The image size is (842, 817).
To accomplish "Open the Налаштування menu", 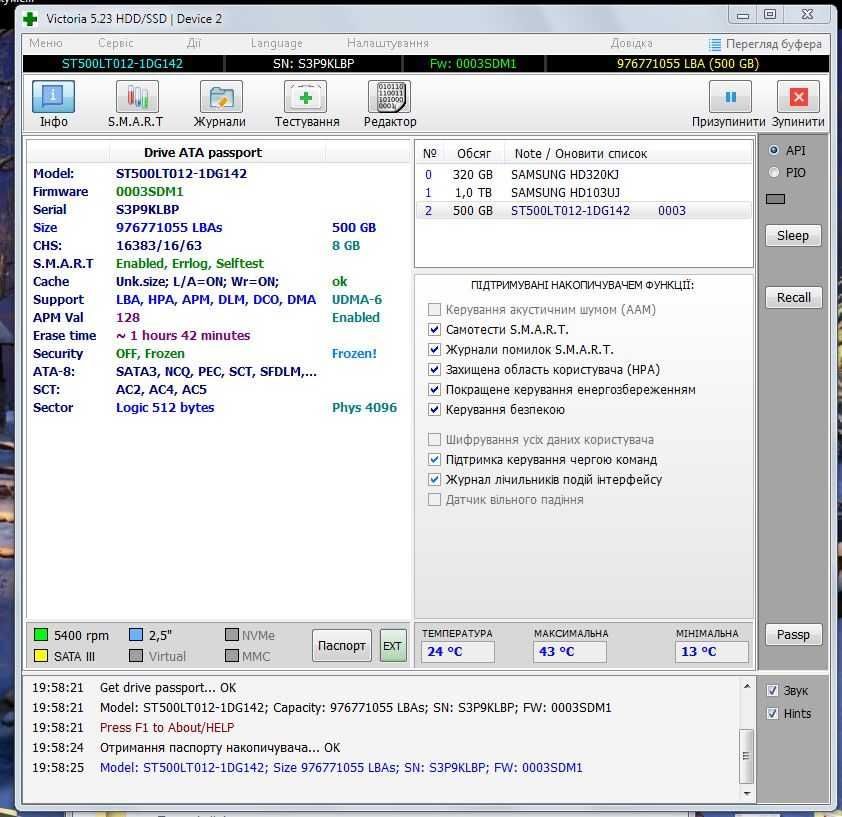I will click(388, 43).
